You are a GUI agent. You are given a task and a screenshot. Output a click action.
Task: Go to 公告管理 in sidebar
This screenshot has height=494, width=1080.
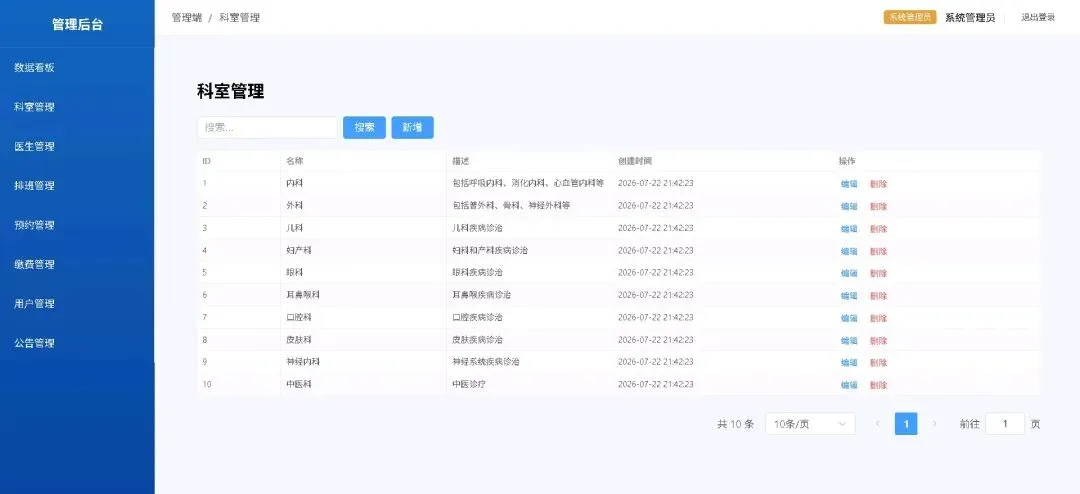(x=34, y=342)
